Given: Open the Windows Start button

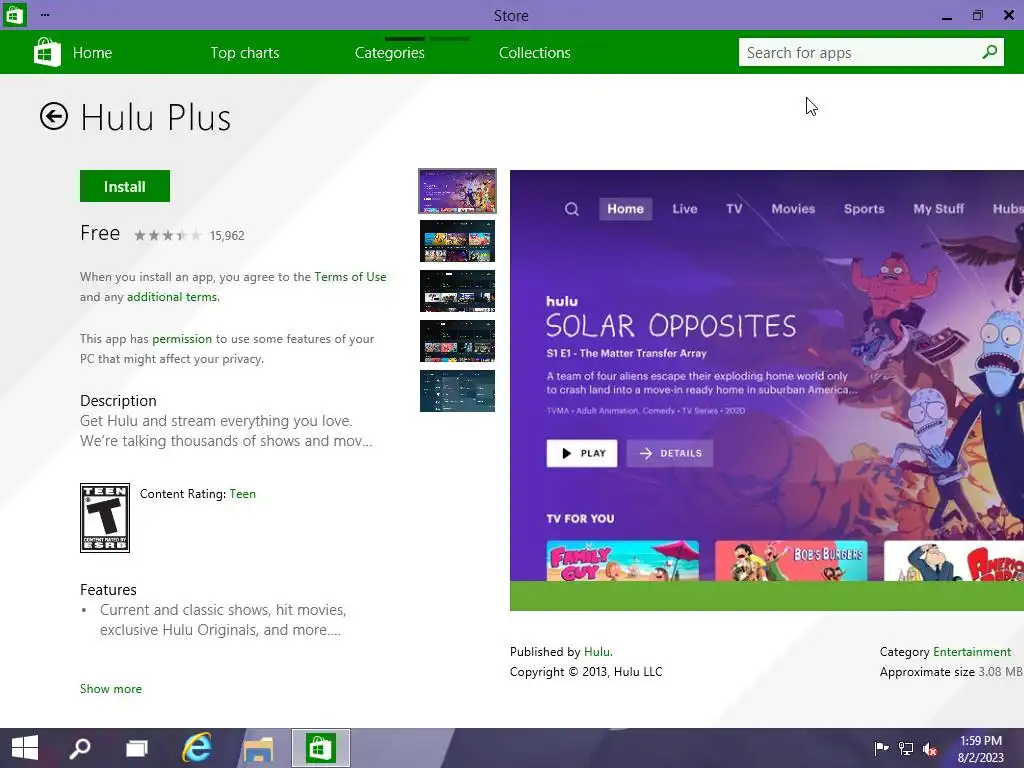Looking at the screenshot, I should pos(25,748).
